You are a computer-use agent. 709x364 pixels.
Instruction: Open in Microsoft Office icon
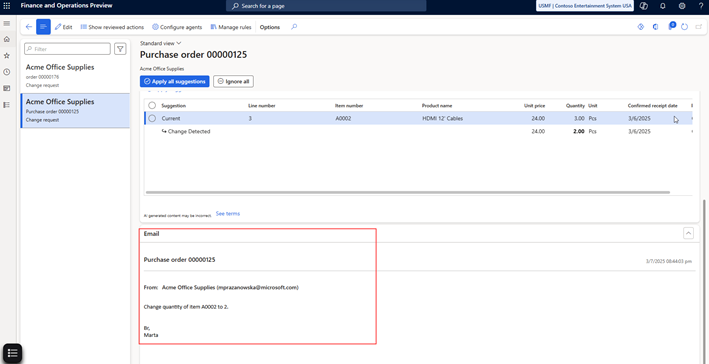pyautogui.click(x=655, y=27)
